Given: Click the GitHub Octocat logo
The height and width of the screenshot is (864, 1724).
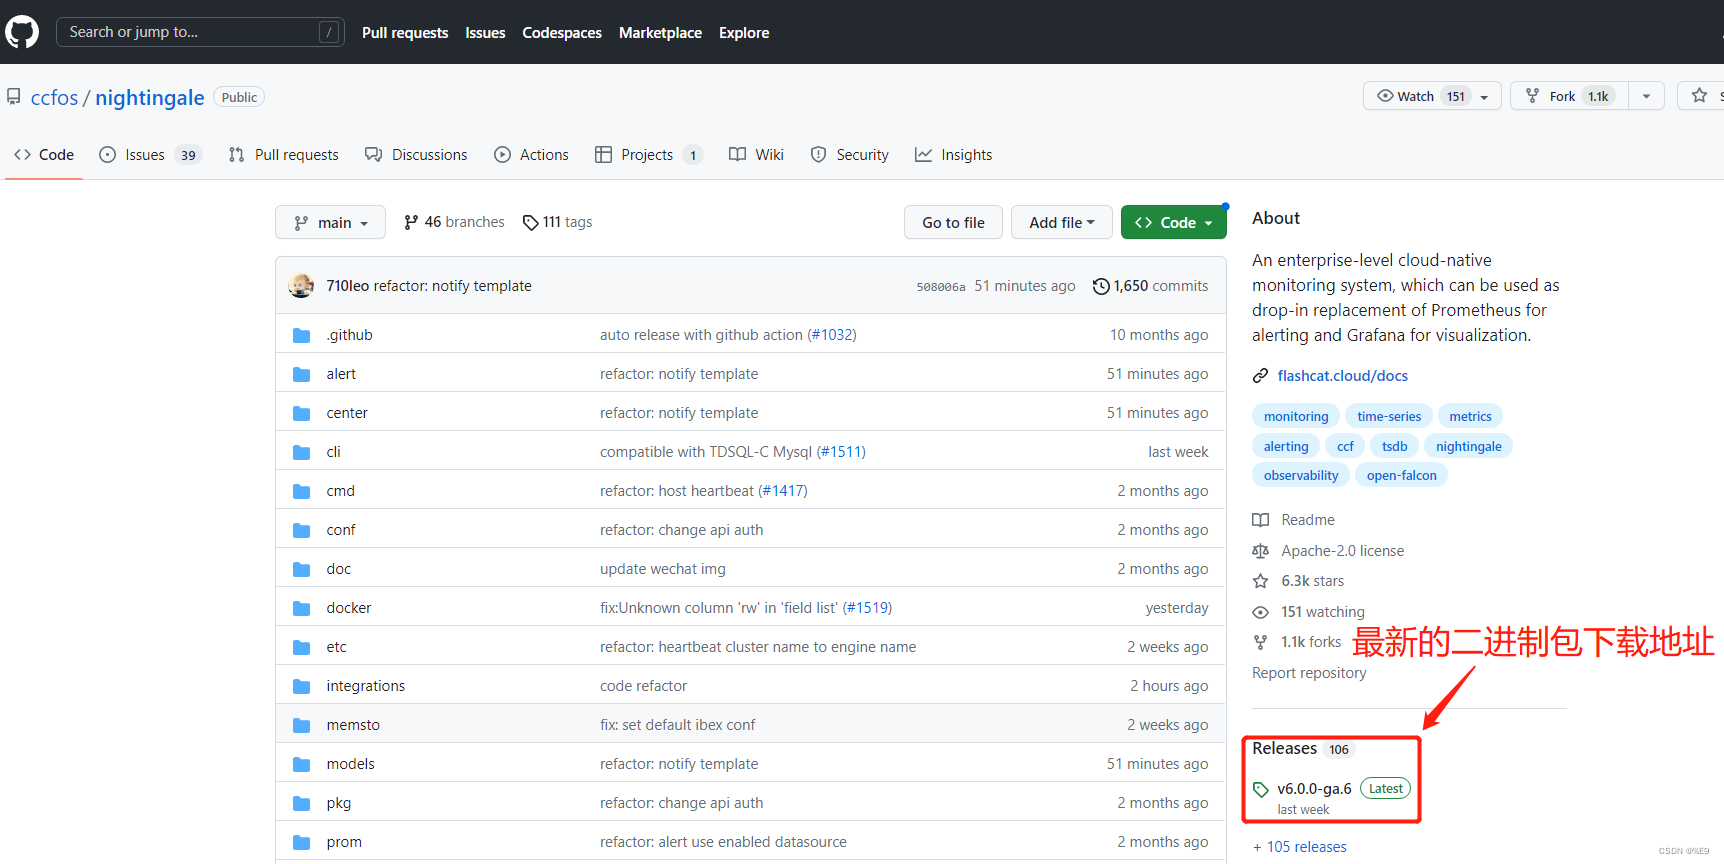Looking at the screenshot, I should [22, 32].
